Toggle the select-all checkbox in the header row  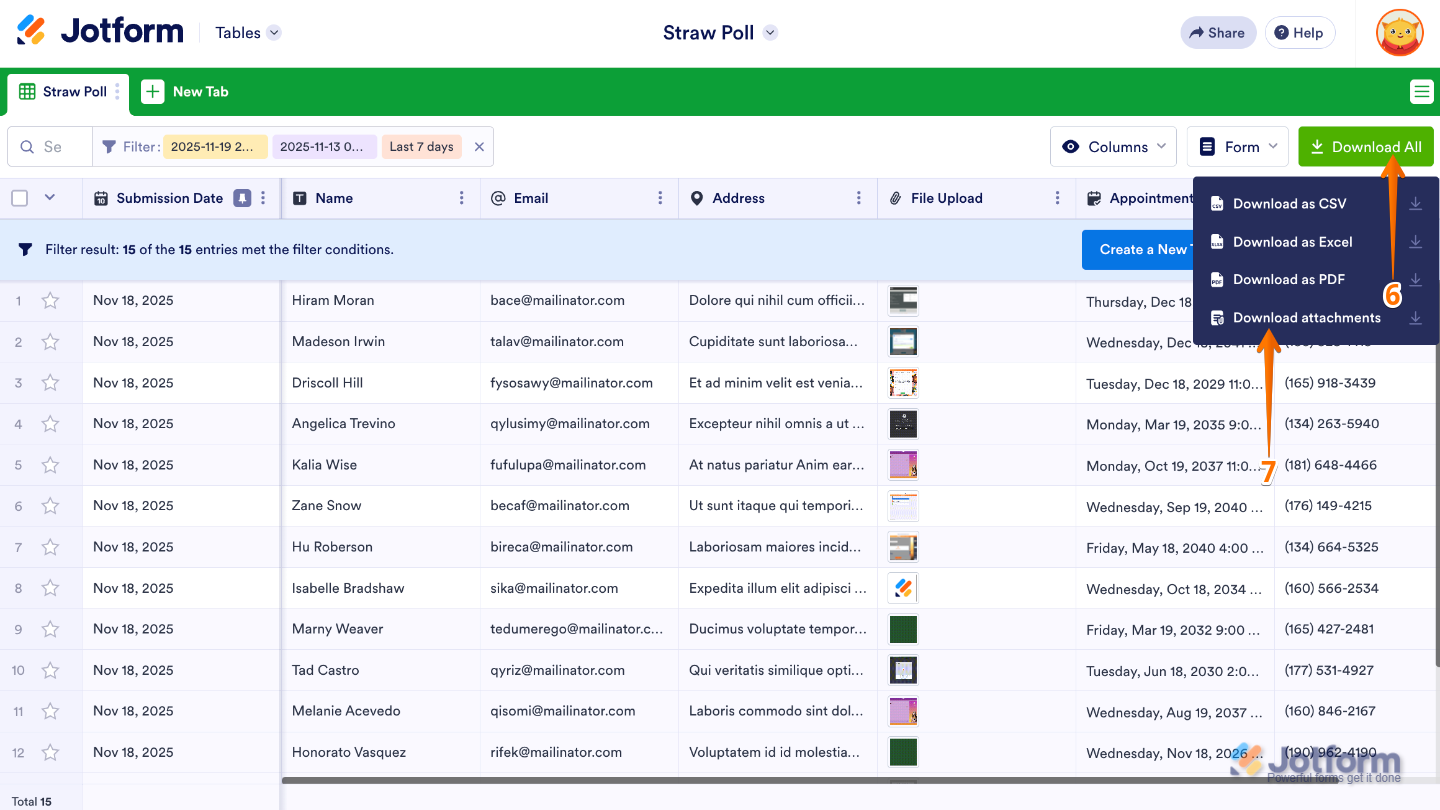click(17, 197)
